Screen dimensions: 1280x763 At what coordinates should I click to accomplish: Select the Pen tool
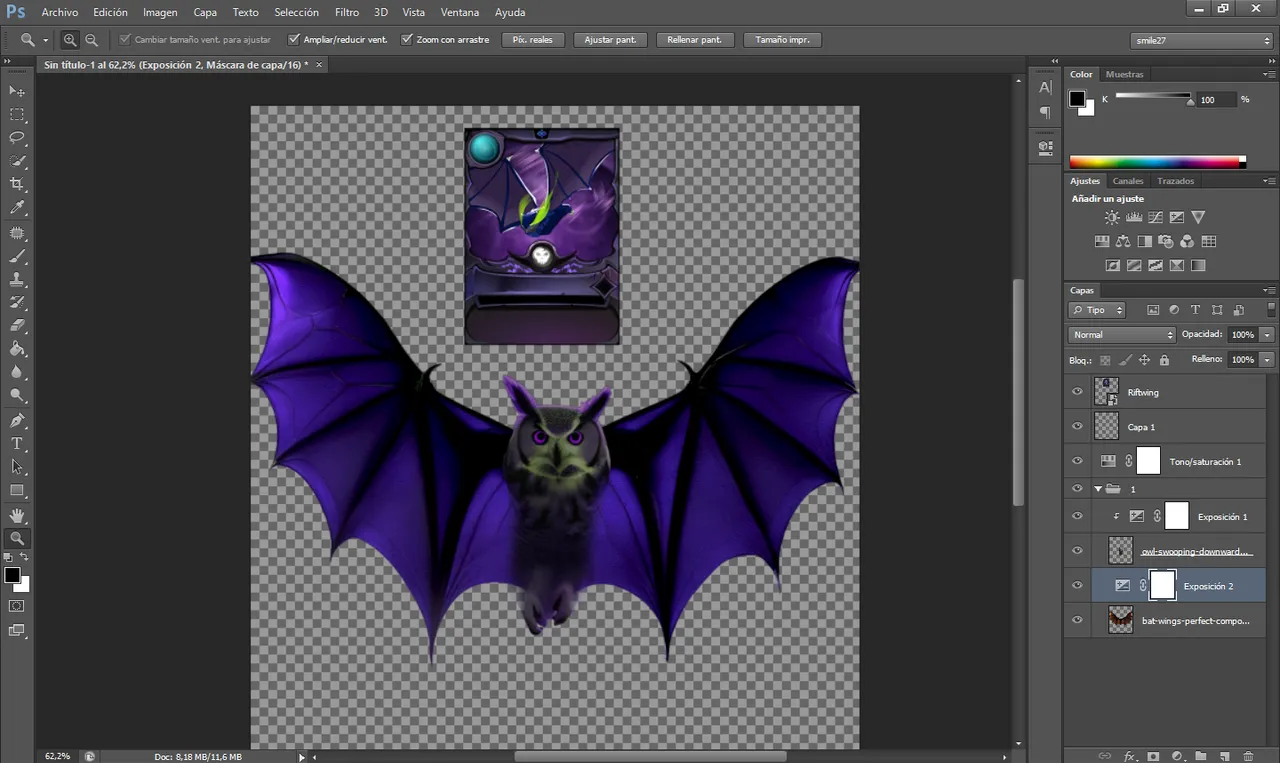pos(17,420)
